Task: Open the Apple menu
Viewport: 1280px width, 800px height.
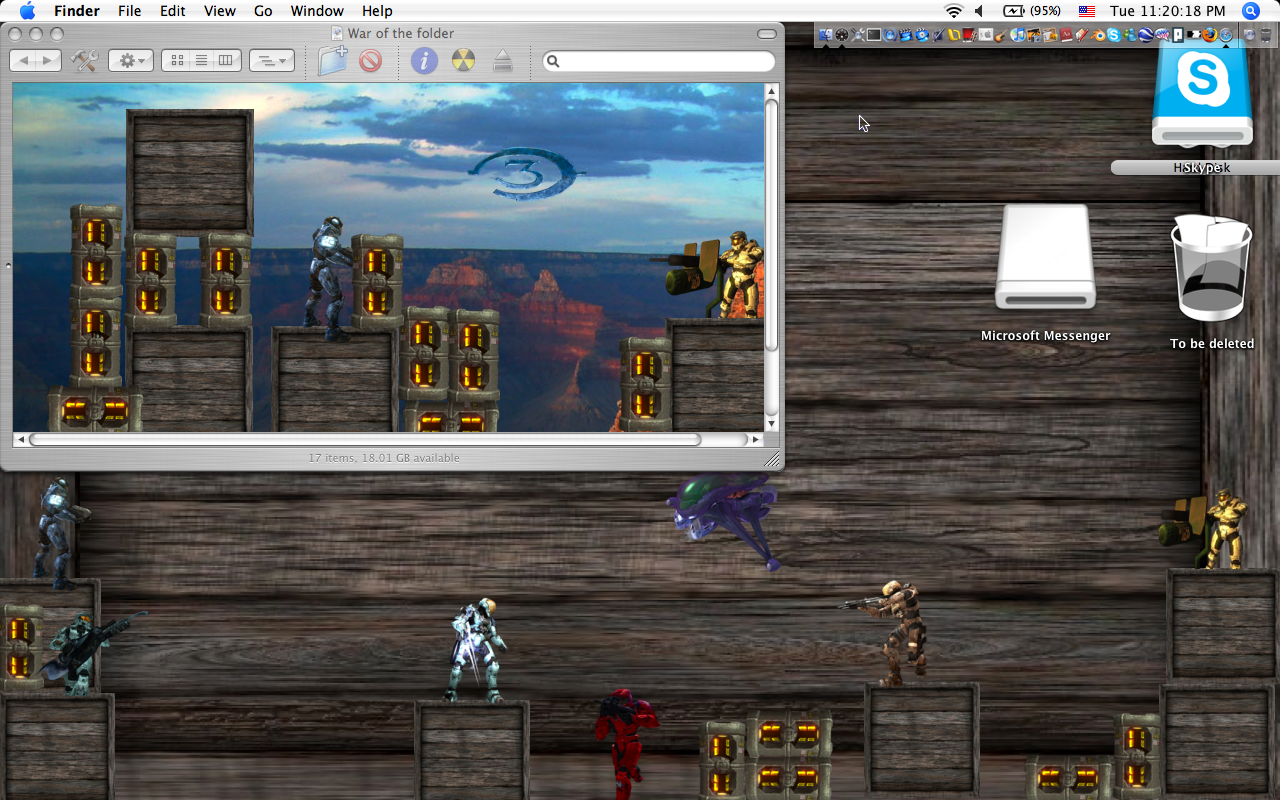Action: coord(27,11)
